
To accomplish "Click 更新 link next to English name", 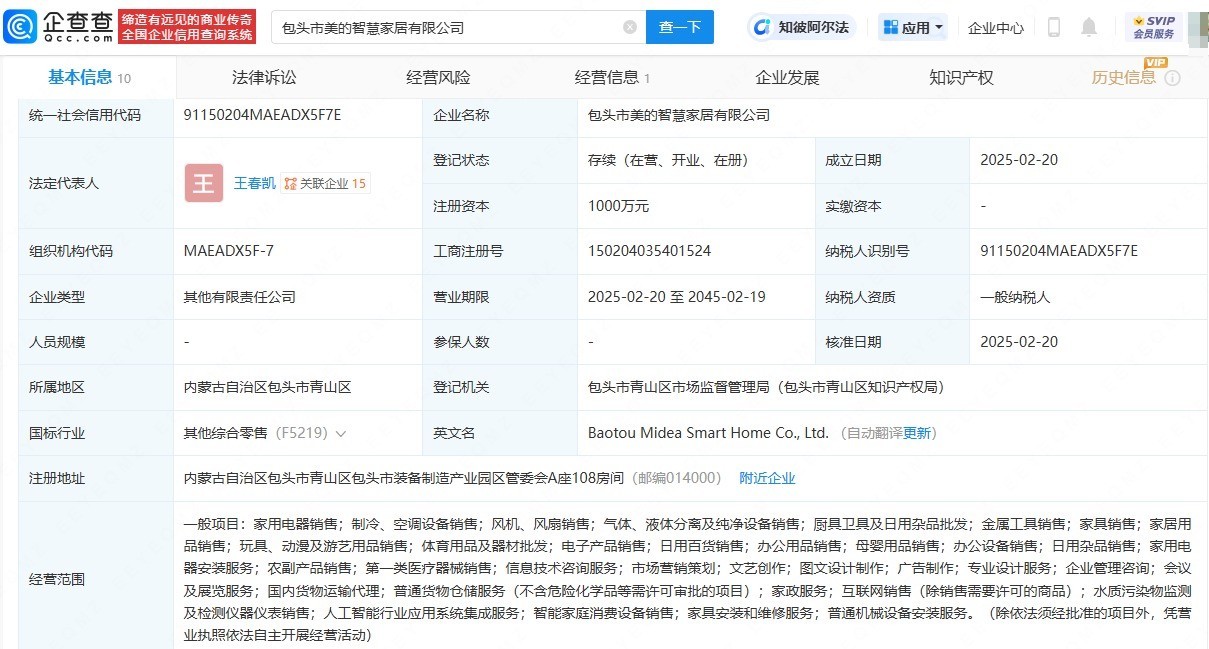I will (x=917, y=433).
